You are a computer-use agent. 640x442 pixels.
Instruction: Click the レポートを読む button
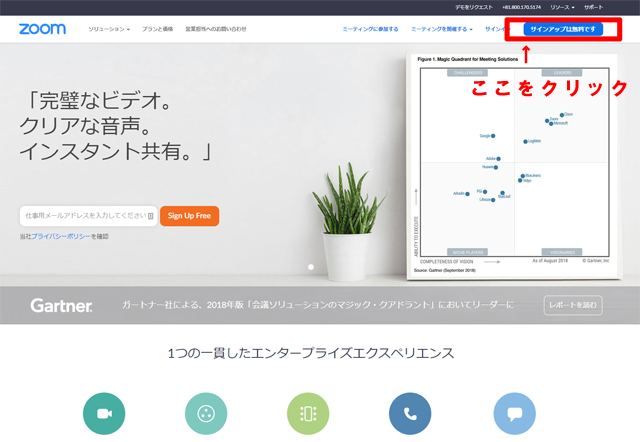573,305
